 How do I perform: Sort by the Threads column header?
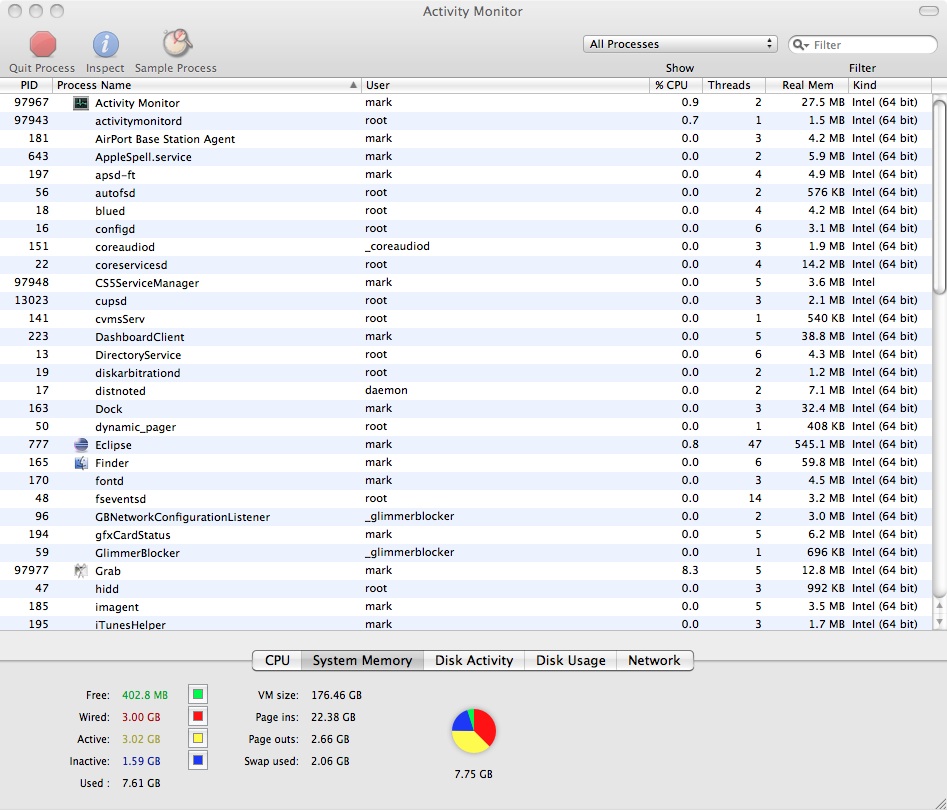click(734, 85)
